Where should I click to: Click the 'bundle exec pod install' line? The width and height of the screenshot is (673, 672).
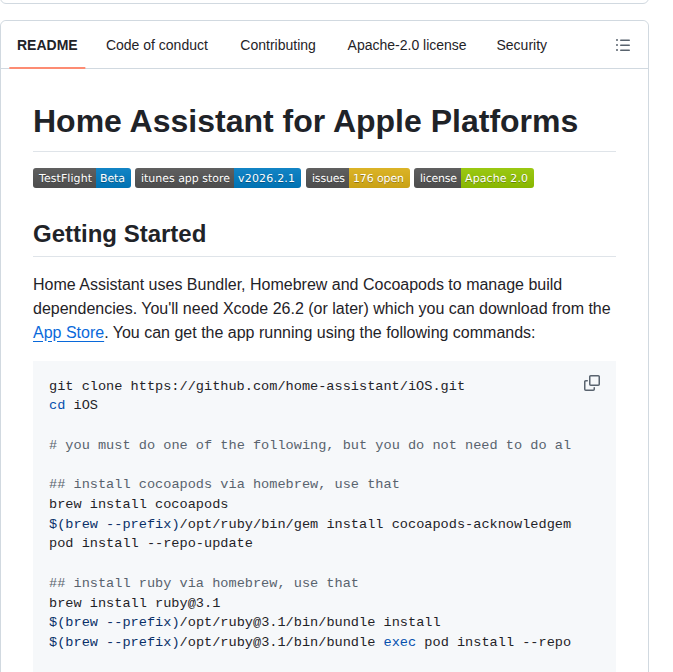click(310, 642)
